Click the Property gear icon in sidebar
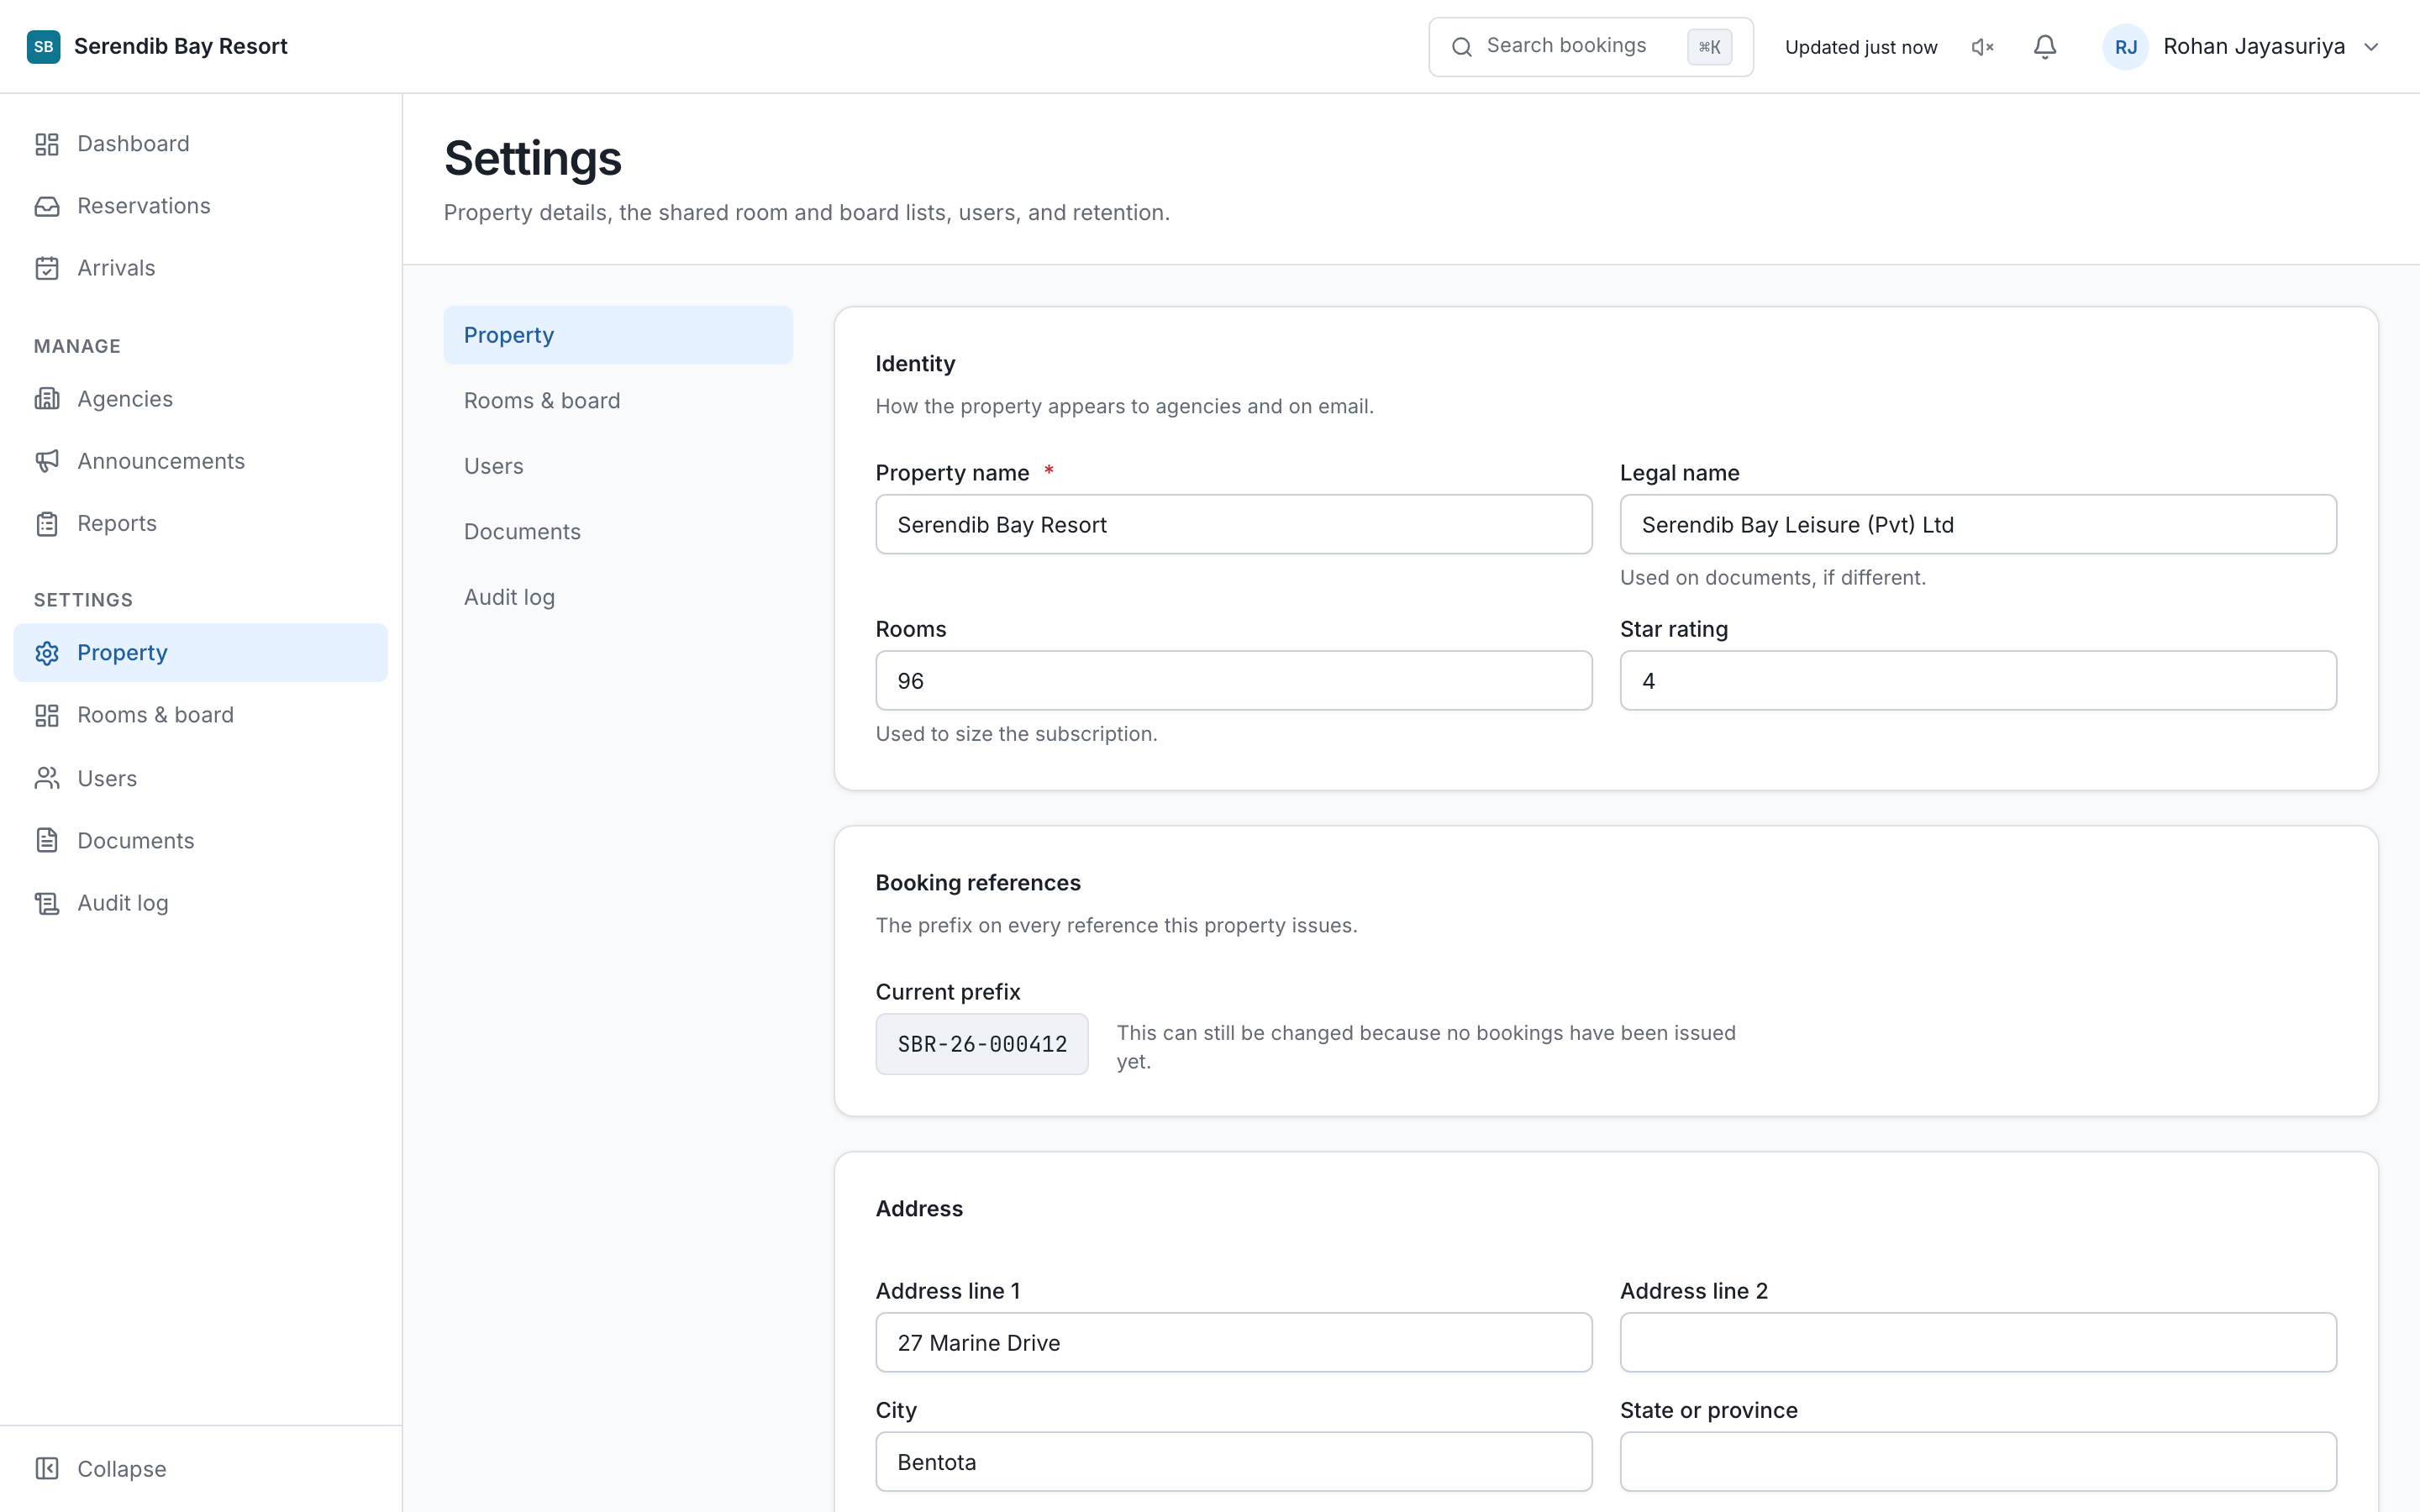The height and width of the screenshot is (1512, 2420). pyautogui.click(x=47, y=653)
